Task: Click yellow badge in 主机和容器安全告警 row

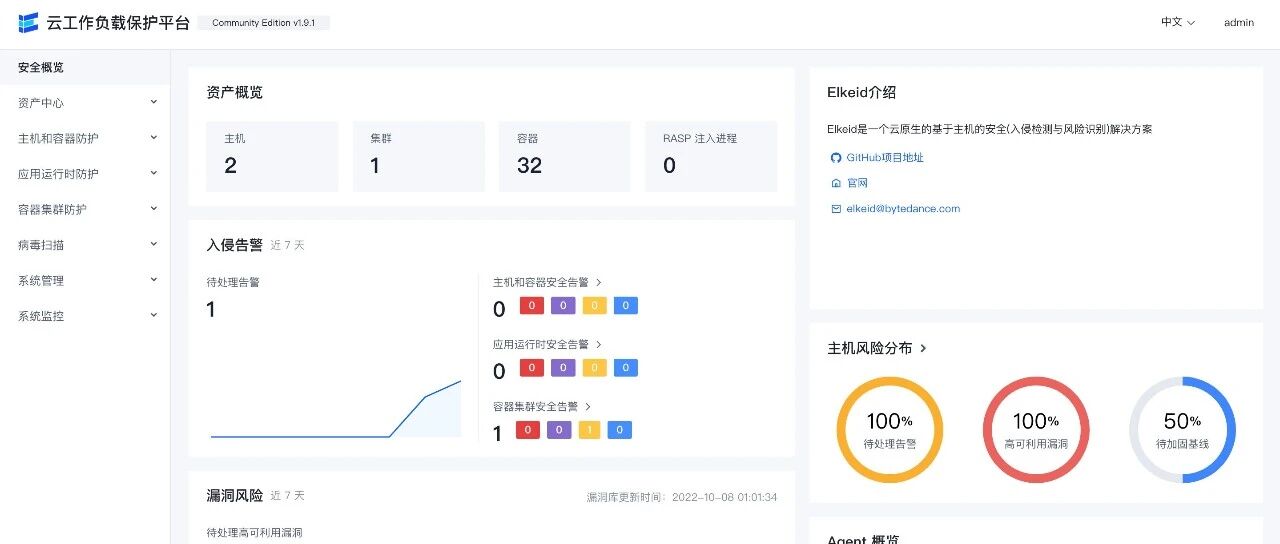Action: pos(594,306)
